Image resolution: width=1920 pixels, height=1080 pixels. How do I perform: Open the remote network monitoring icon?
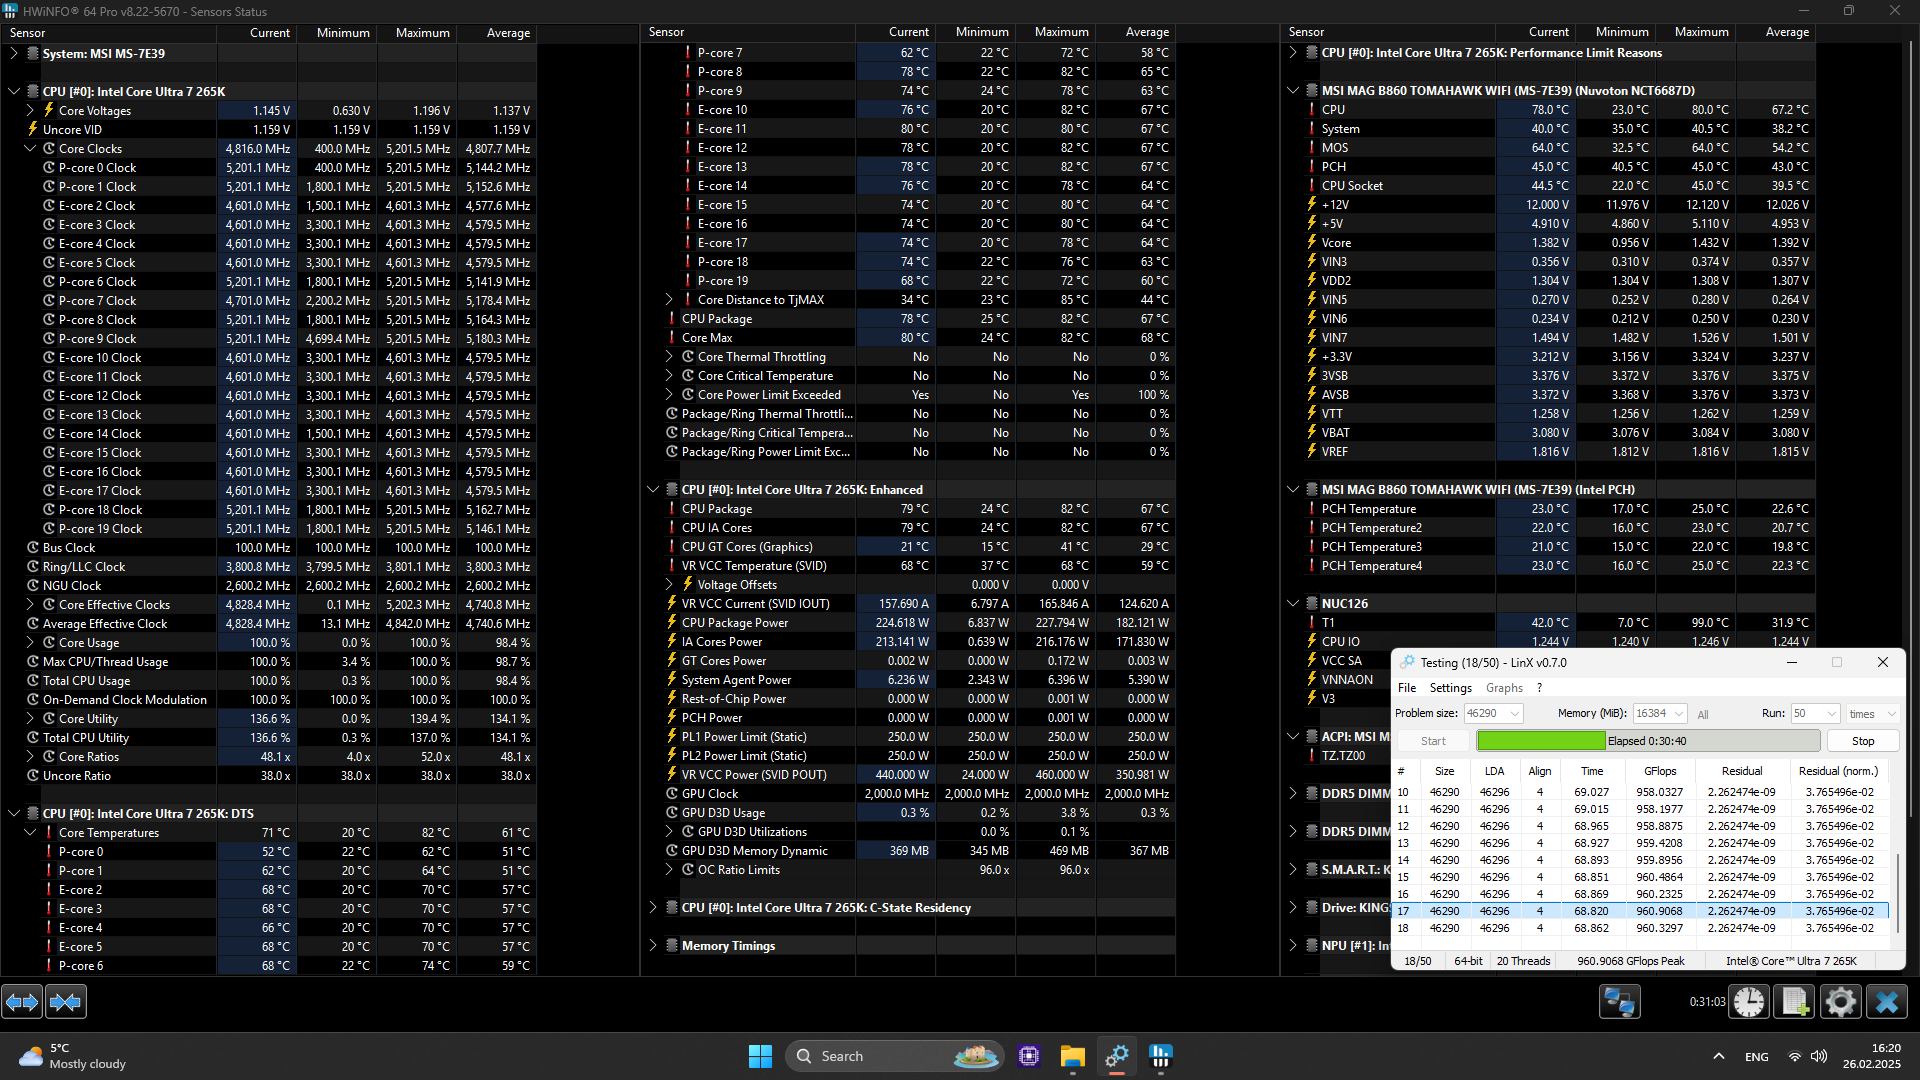coord(1619,1001)
